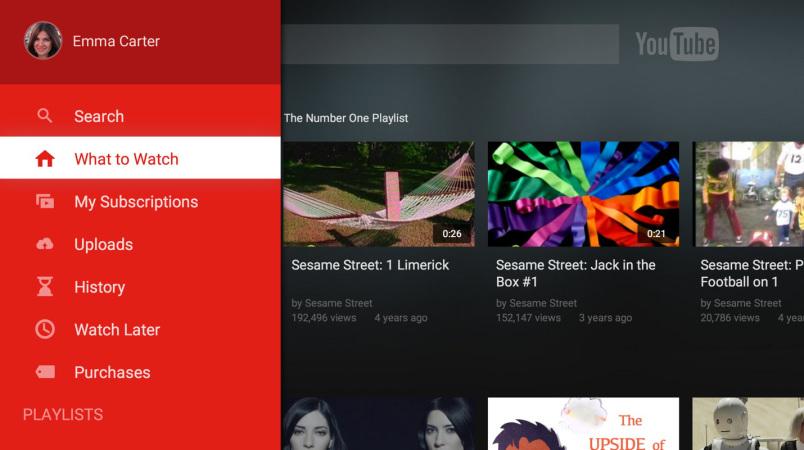Click the Watch Later clock icon
This screenshot has width=804, height=450.
[x=45, y=329]
